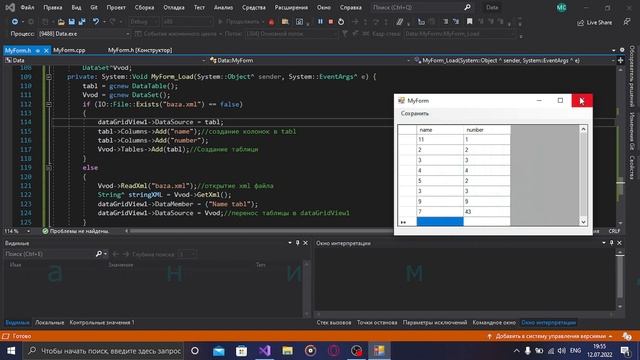Open the Microsoft Store taskbar icon
The width and height of the screenshot is (640, 360).
coord(242,351)
